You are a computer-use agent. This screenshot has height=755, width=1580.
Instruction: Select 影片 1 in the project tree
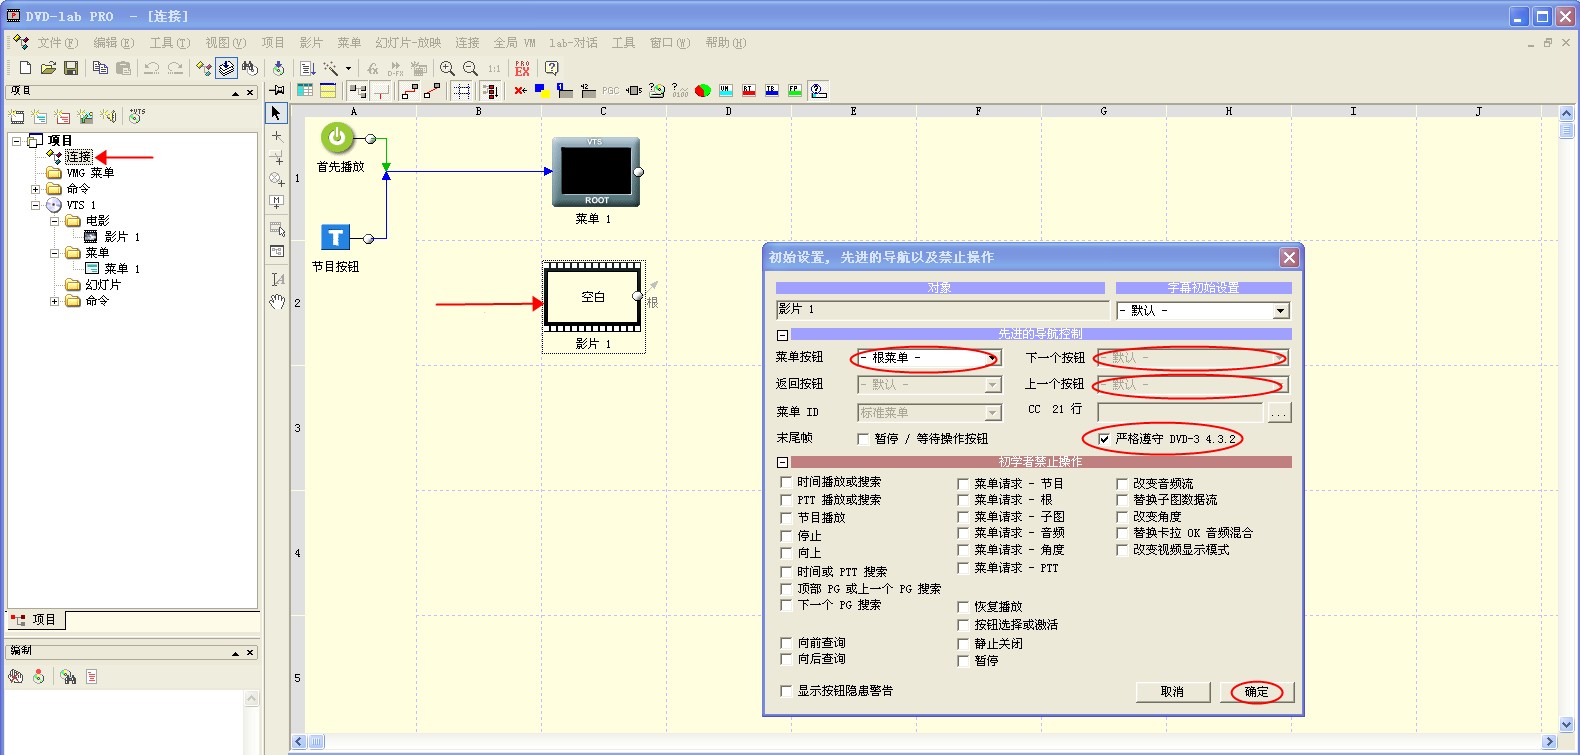122,237
